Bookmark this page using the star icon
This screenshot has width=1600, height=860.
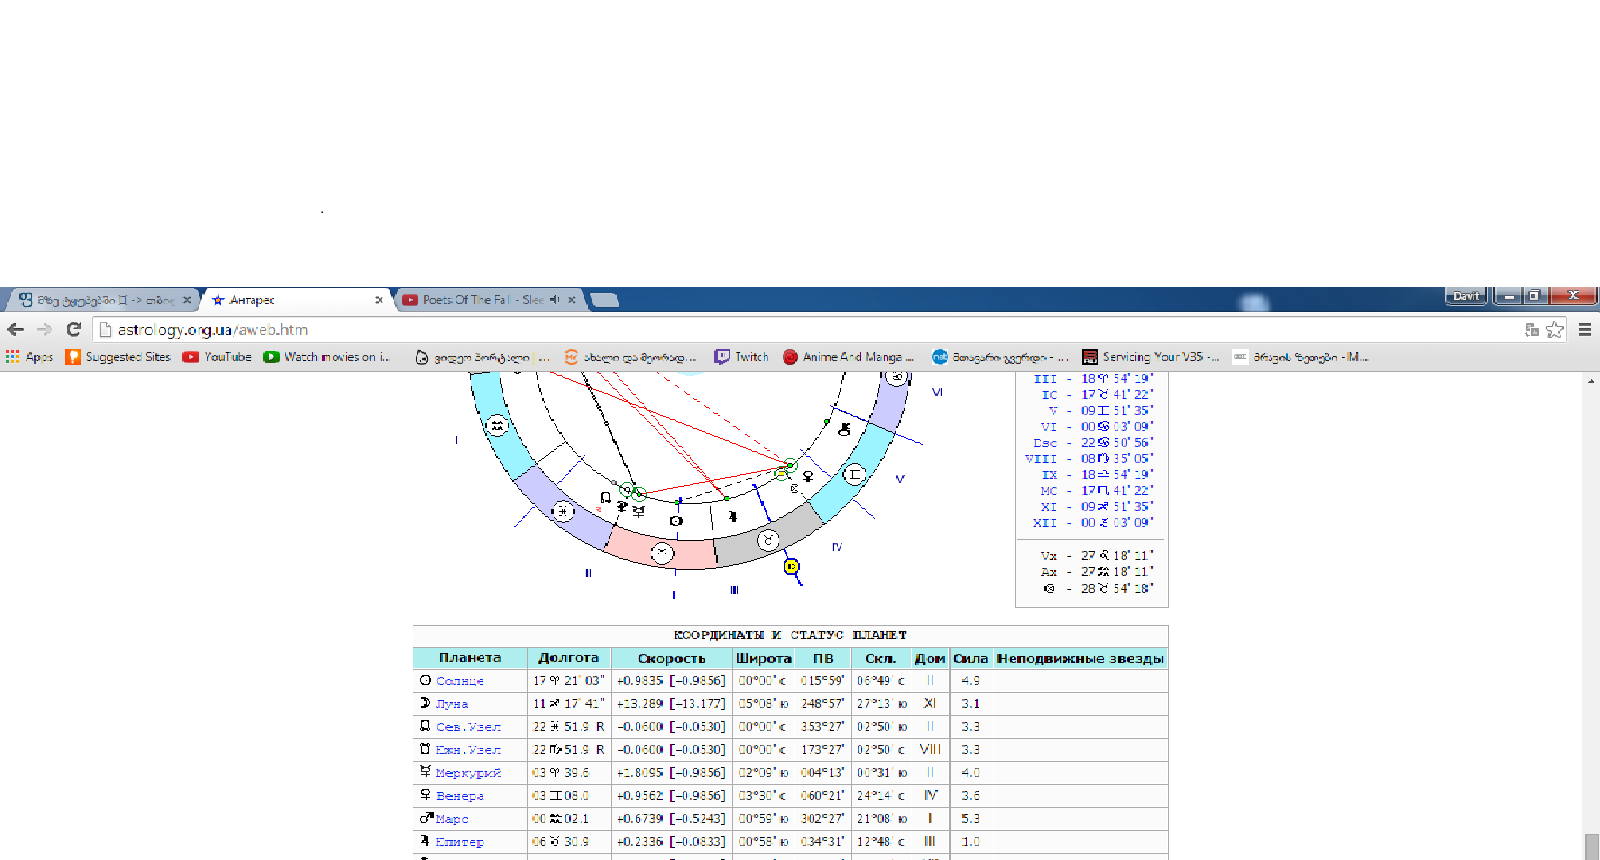pyautogui.click(x=1554, y=330)
